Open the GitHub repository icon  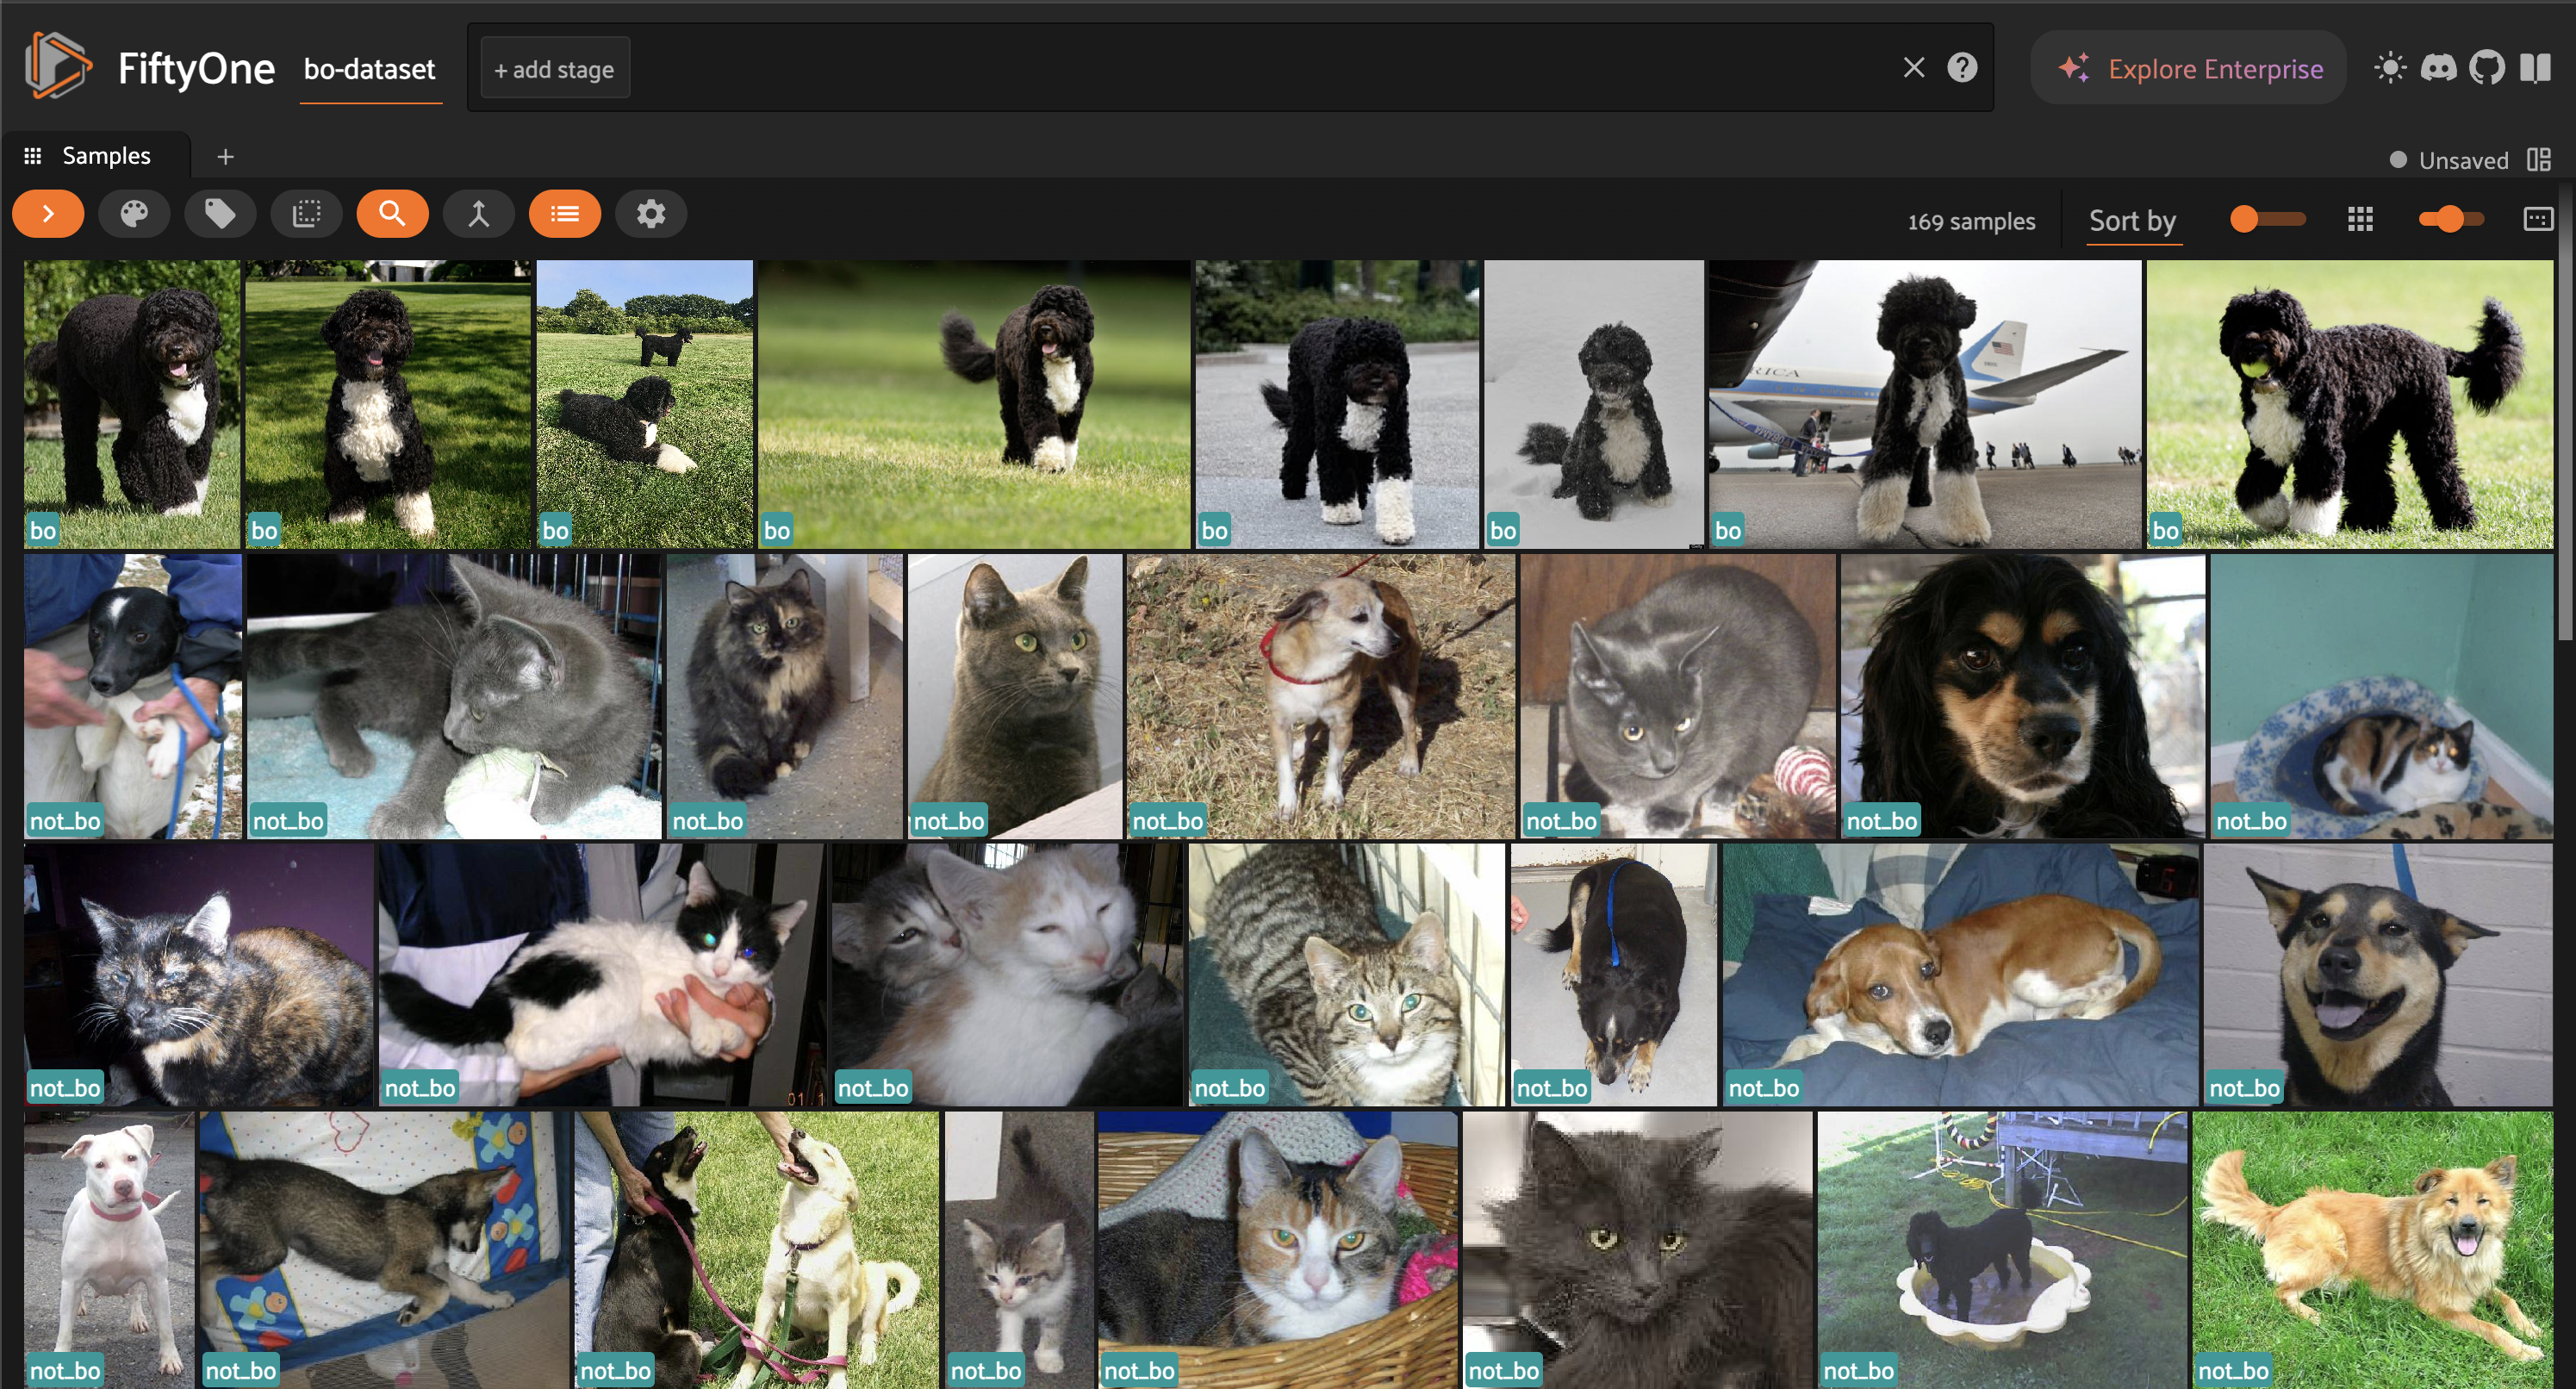pos(2486,68)
